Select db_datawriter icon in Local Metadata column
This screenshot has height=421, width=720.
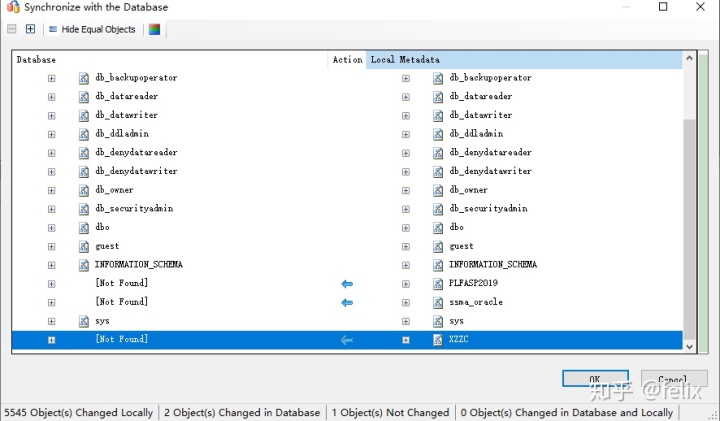[438, 116]
